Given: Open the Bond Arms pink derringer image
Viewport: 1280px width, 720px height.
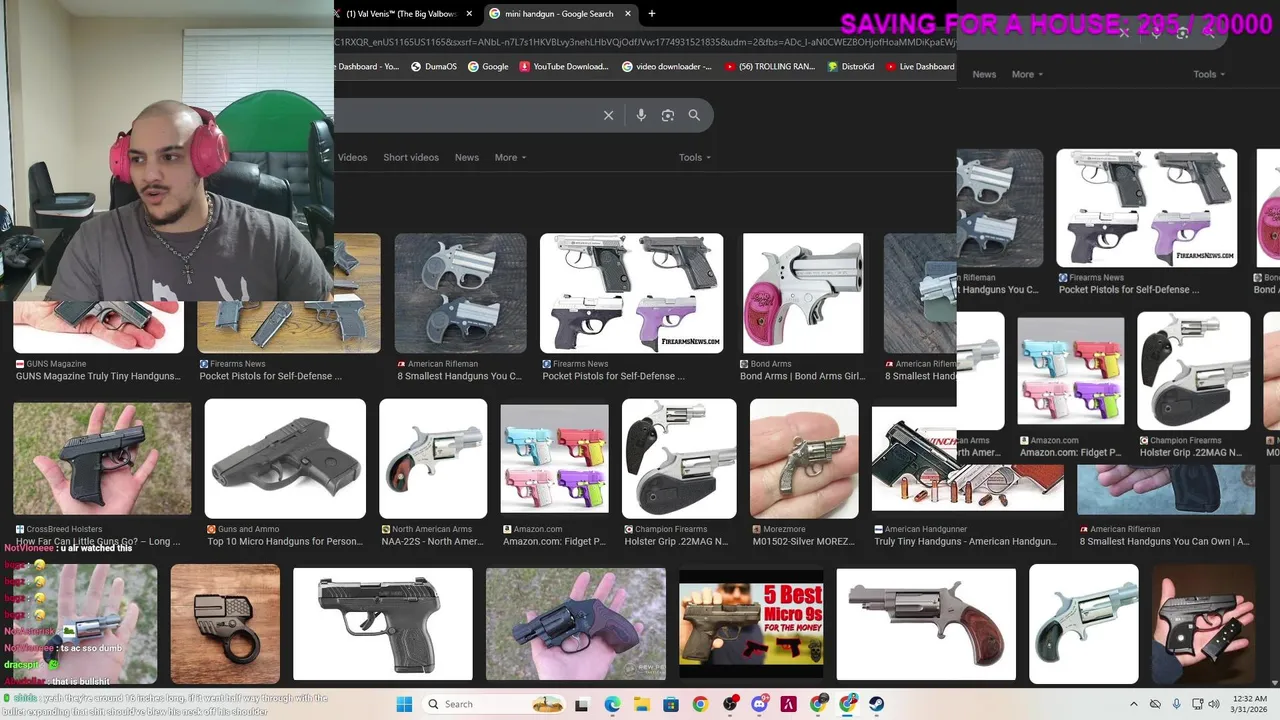Looking at the screenshot, I should pos(803,293).
